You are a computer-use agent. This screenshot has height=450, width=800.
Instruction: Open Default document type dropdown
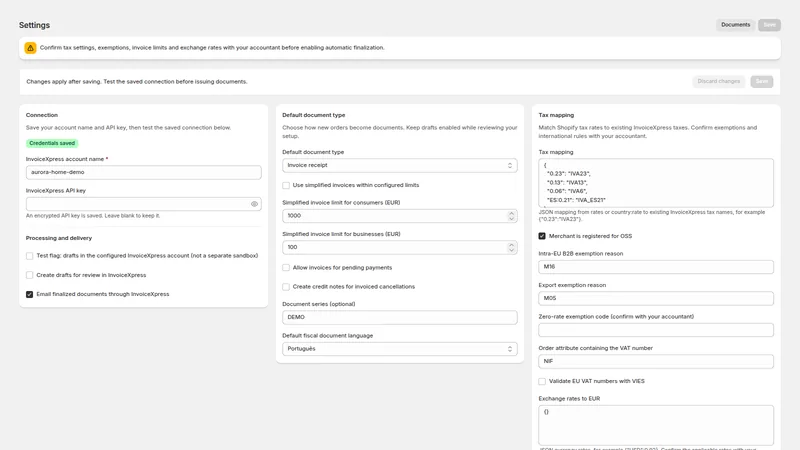click(399, 165)
